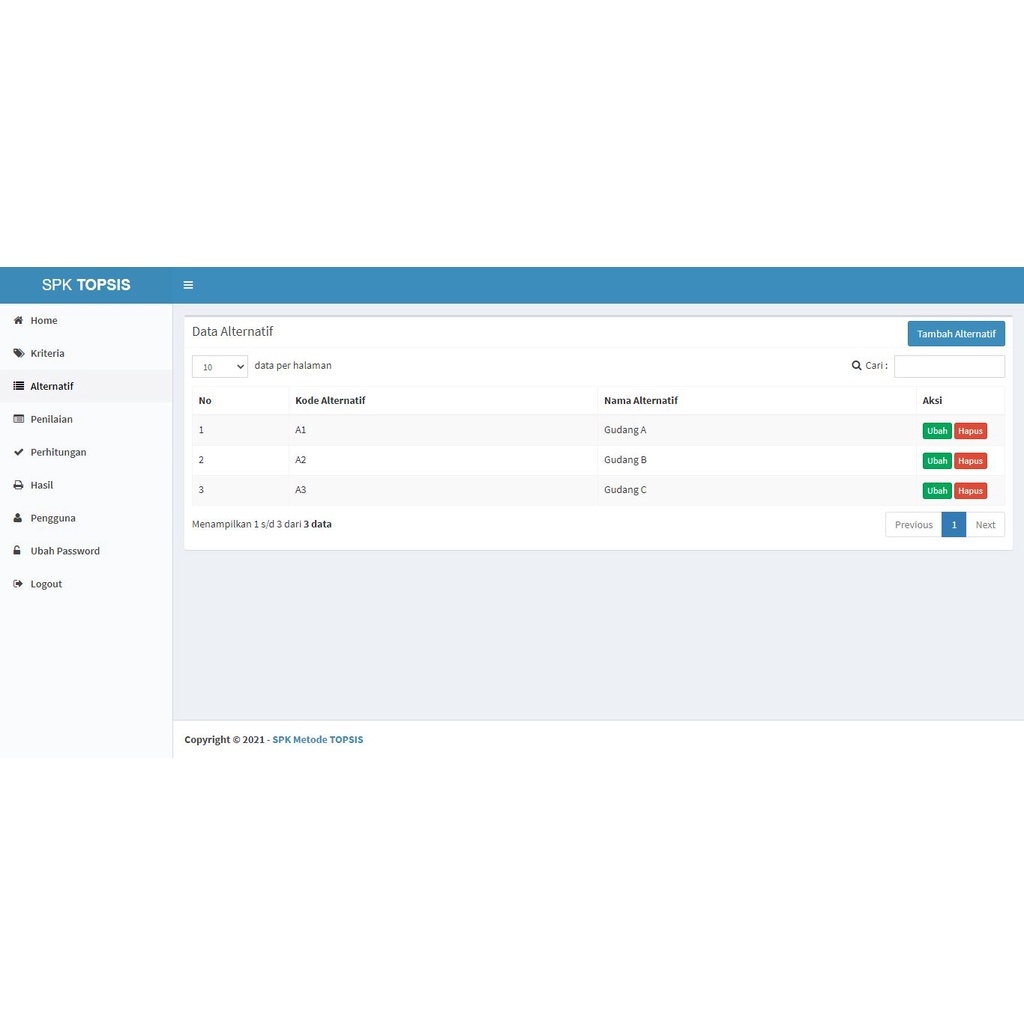The width and height of the screenshot is (1024, 1024).
Task: Sort table by Nama Alternatif header
Action: [x=641, y=401]
